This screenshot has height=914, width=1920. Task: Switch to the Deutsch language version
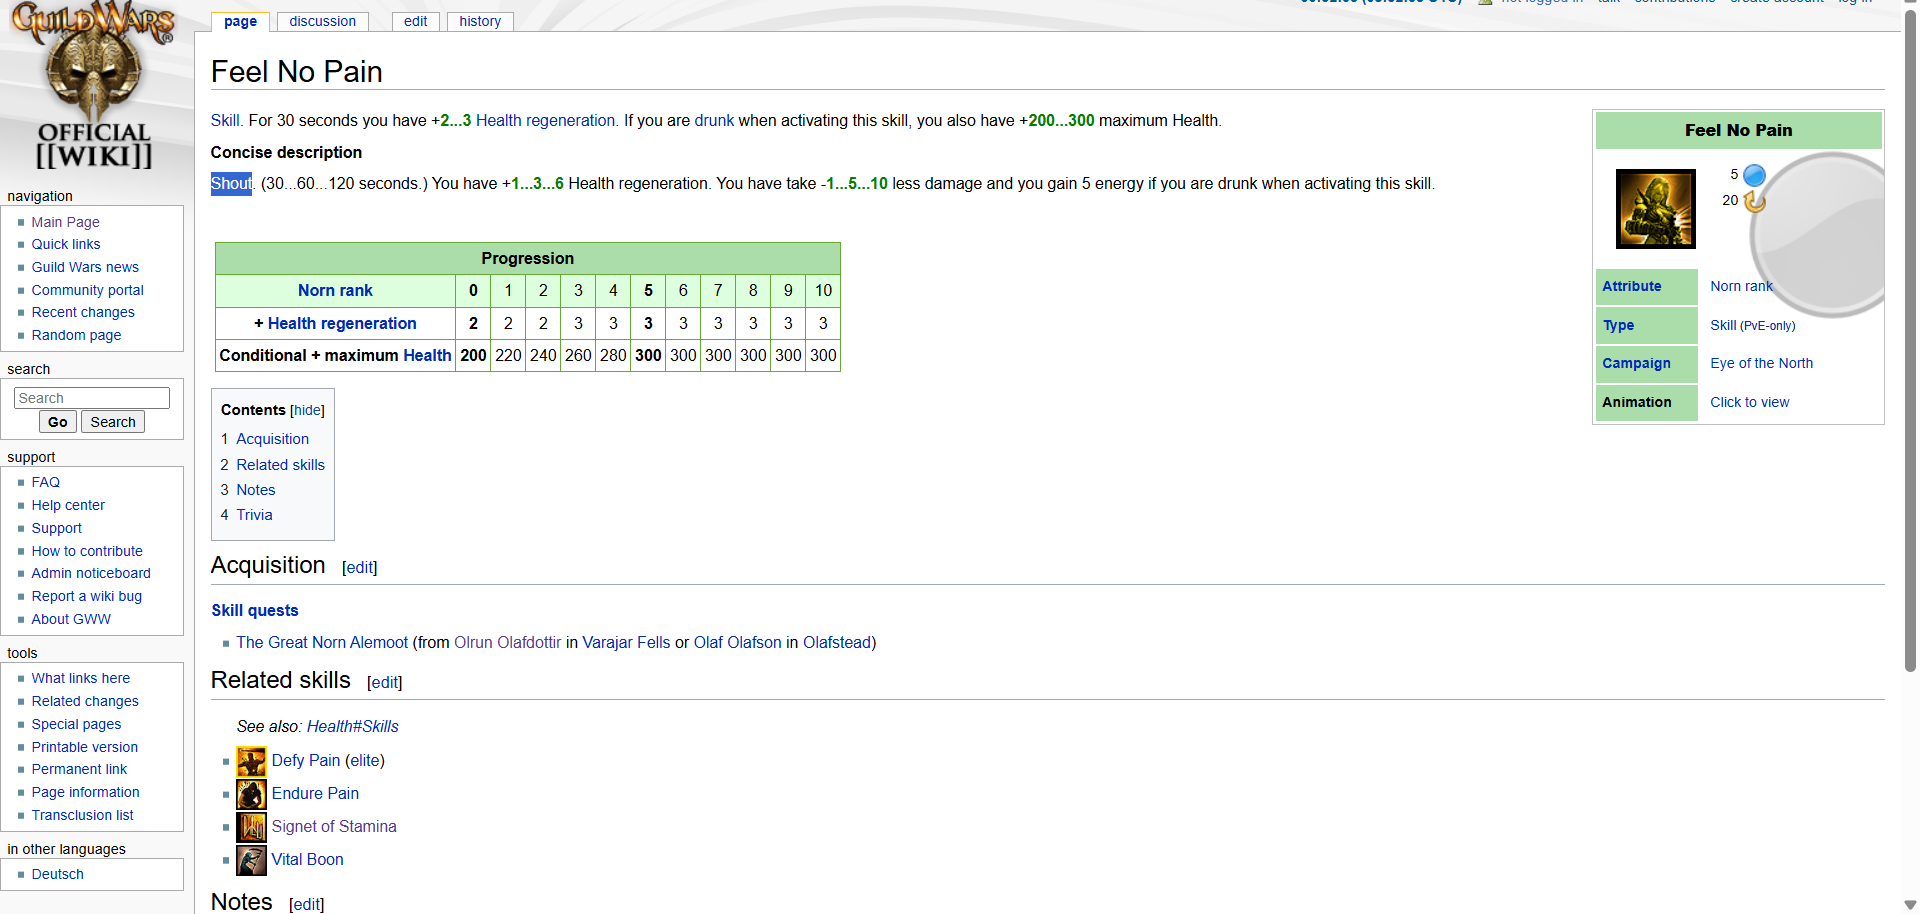(57, 874)
